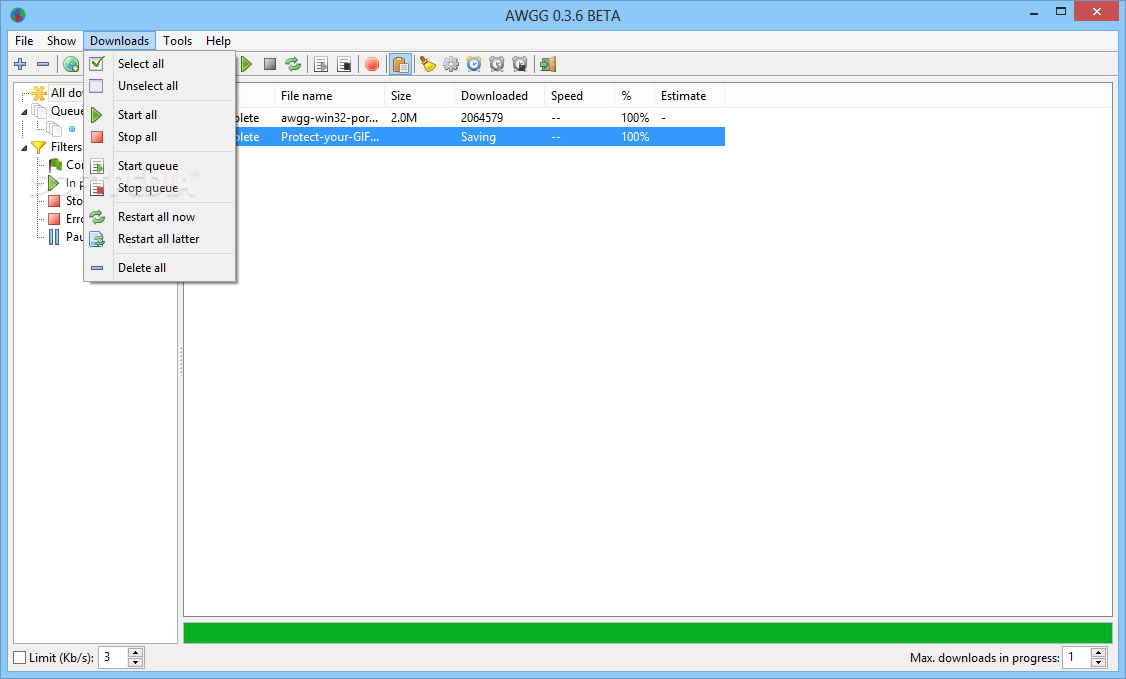Sort by % column header
The height and width of the screenshot is (679, 1126).
click(x=635, y=95)
